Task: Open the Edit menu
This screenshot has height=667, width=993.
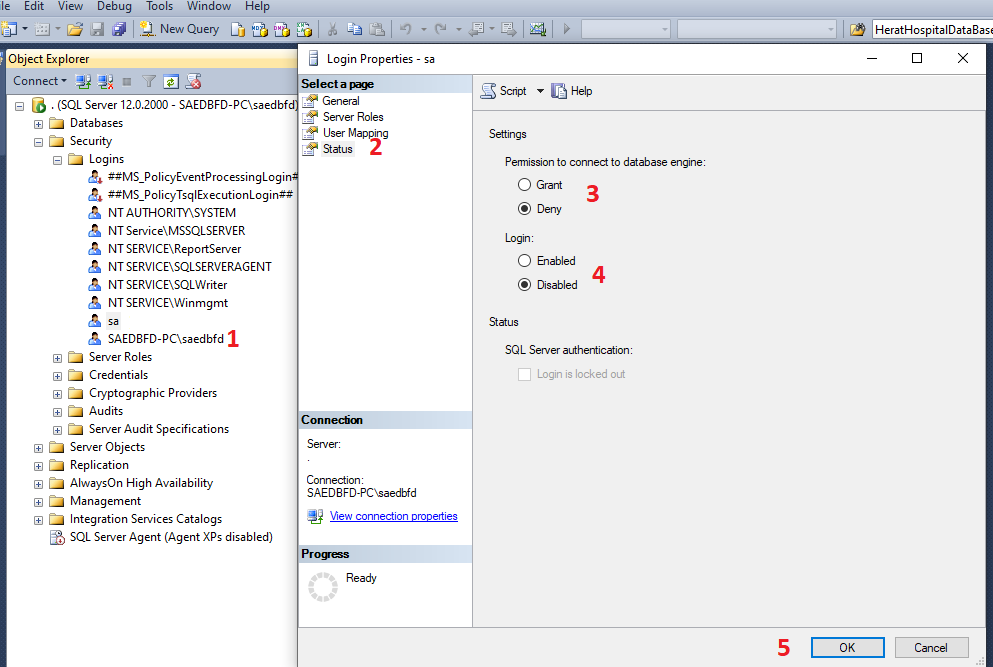Action: point(34,6)
